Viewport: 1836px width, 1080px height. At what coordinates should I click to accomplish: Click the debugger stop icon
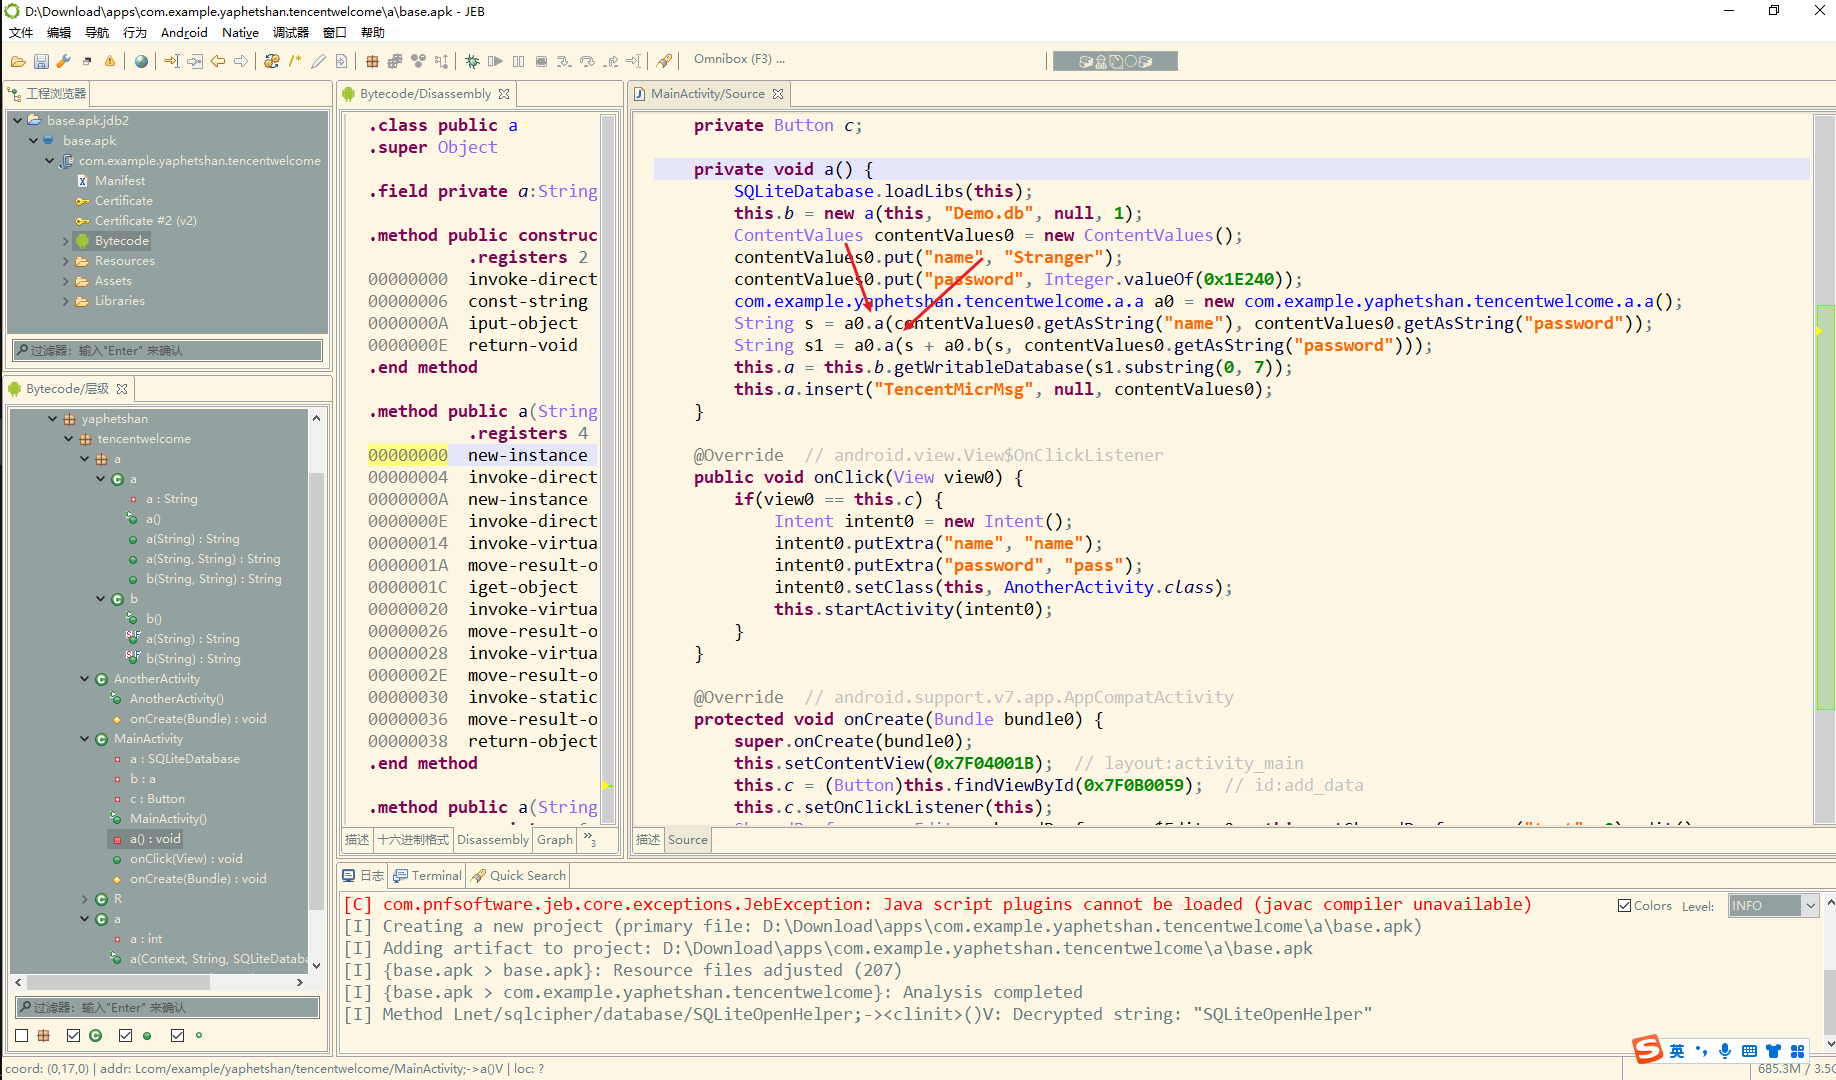pos(541,62)
